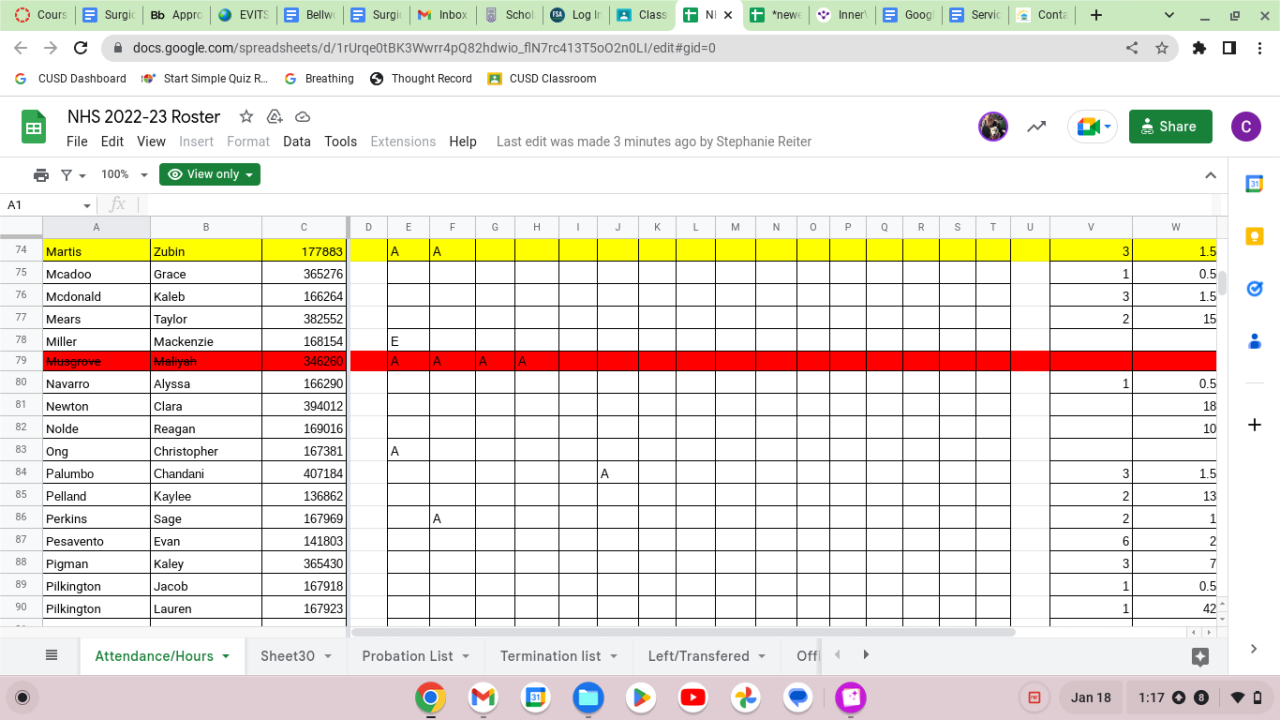Hide the side panel chevron
Screen dimensions: 1280x720
pyautogui.click(x=1254, y=649)
